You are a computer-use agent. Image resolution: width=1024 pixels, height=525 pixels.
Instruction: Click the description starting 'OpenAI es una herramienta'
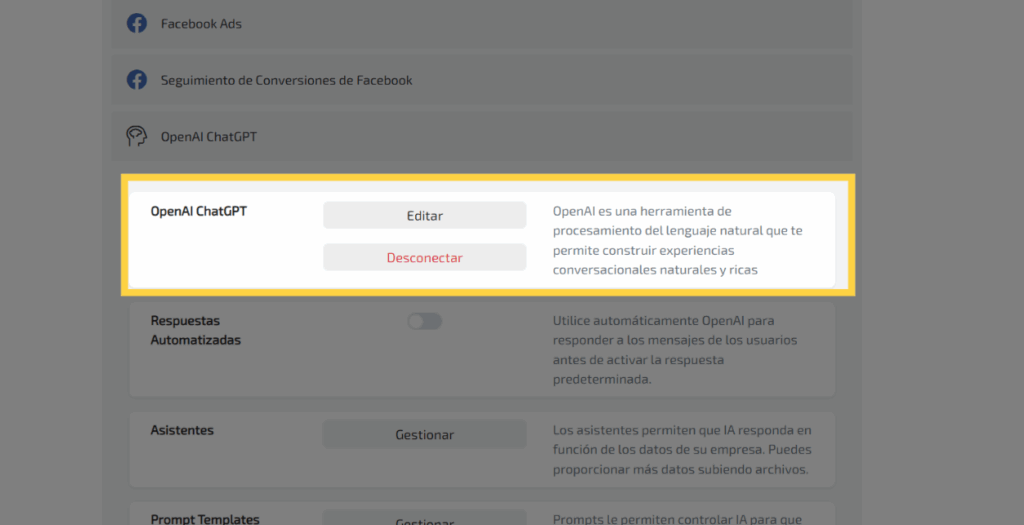[x=678, y=240]
